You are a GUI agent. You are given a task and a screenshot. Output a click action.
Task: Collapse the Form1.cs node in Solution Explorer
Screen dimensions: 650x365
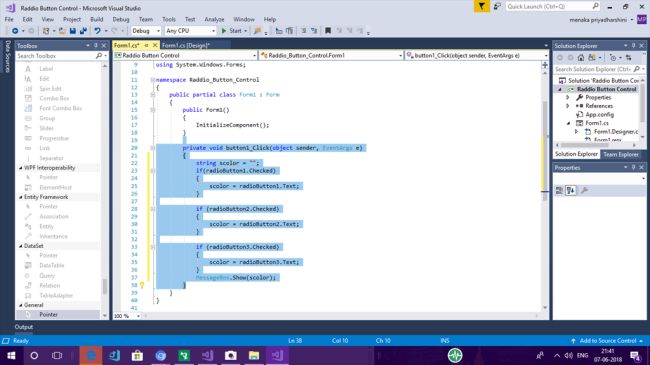568,123
